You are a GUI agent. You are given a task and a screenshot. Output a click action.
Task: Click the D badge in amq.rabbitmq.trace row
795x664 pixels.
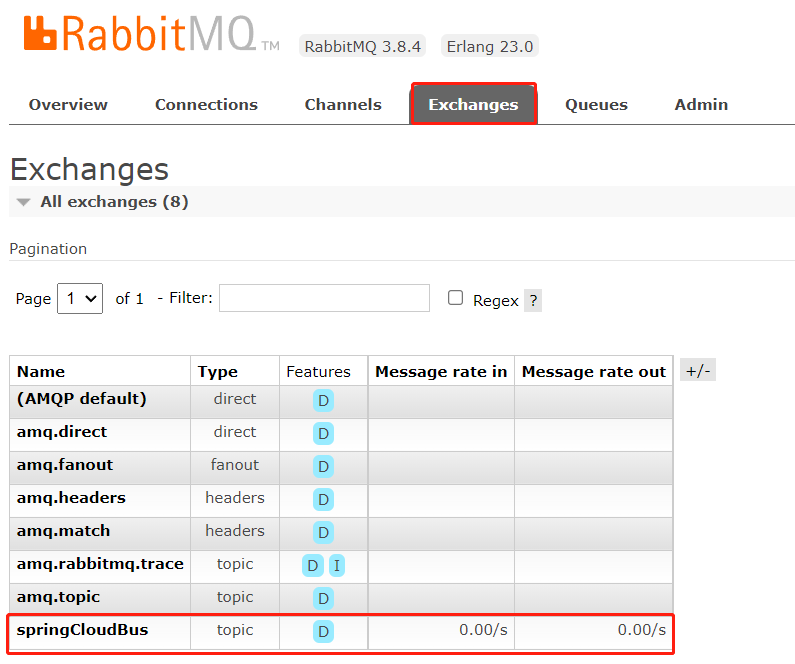313,566
